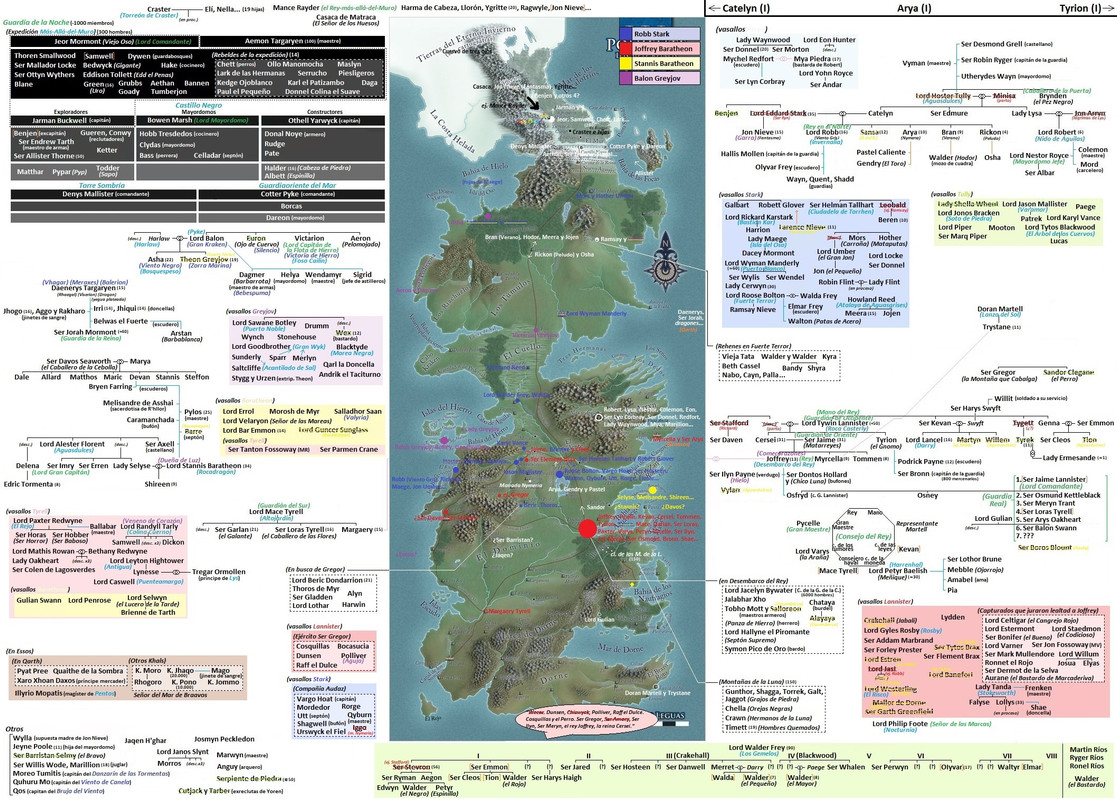1117x800 pixels.
Task: Click the yellow Stannis Baratheon legend swatch
Action: click(x=625, y=63)
